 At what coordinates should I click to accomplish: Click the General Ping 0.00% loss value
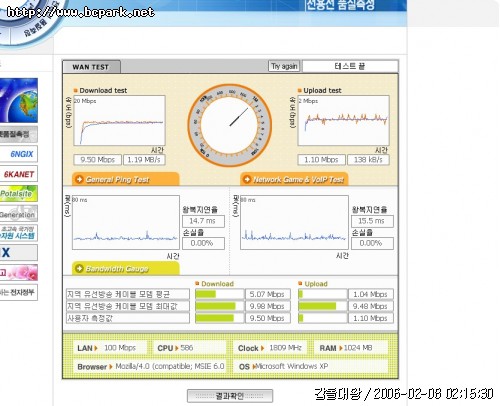(203, 243)
